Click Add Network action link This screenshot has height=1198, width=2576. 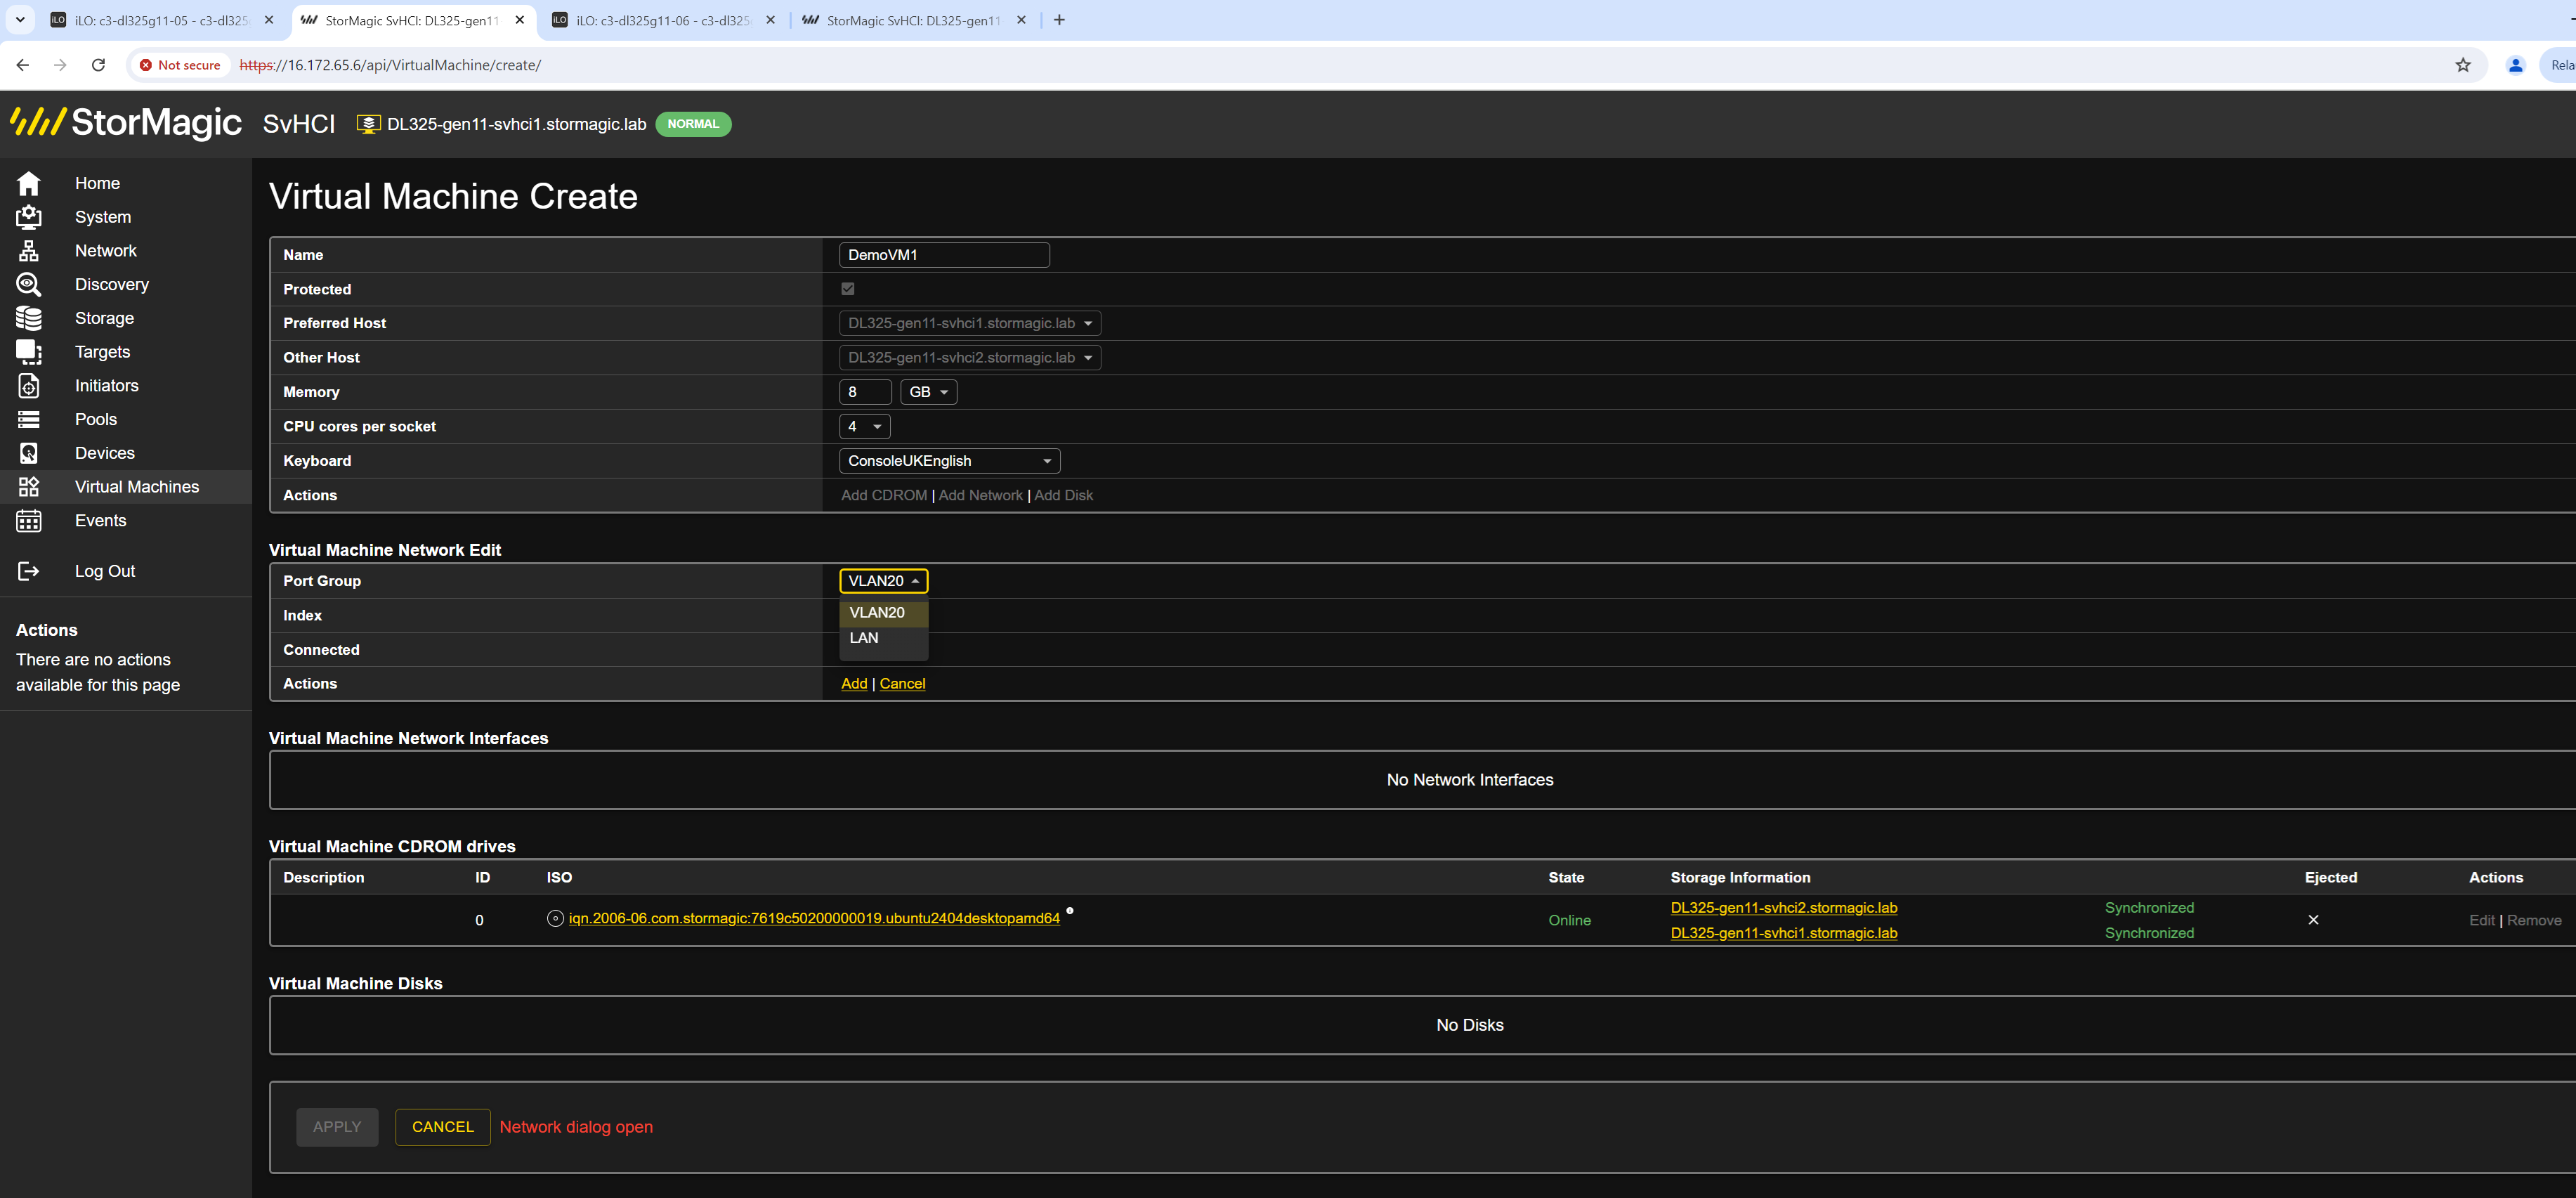click(x=980, y=496)
